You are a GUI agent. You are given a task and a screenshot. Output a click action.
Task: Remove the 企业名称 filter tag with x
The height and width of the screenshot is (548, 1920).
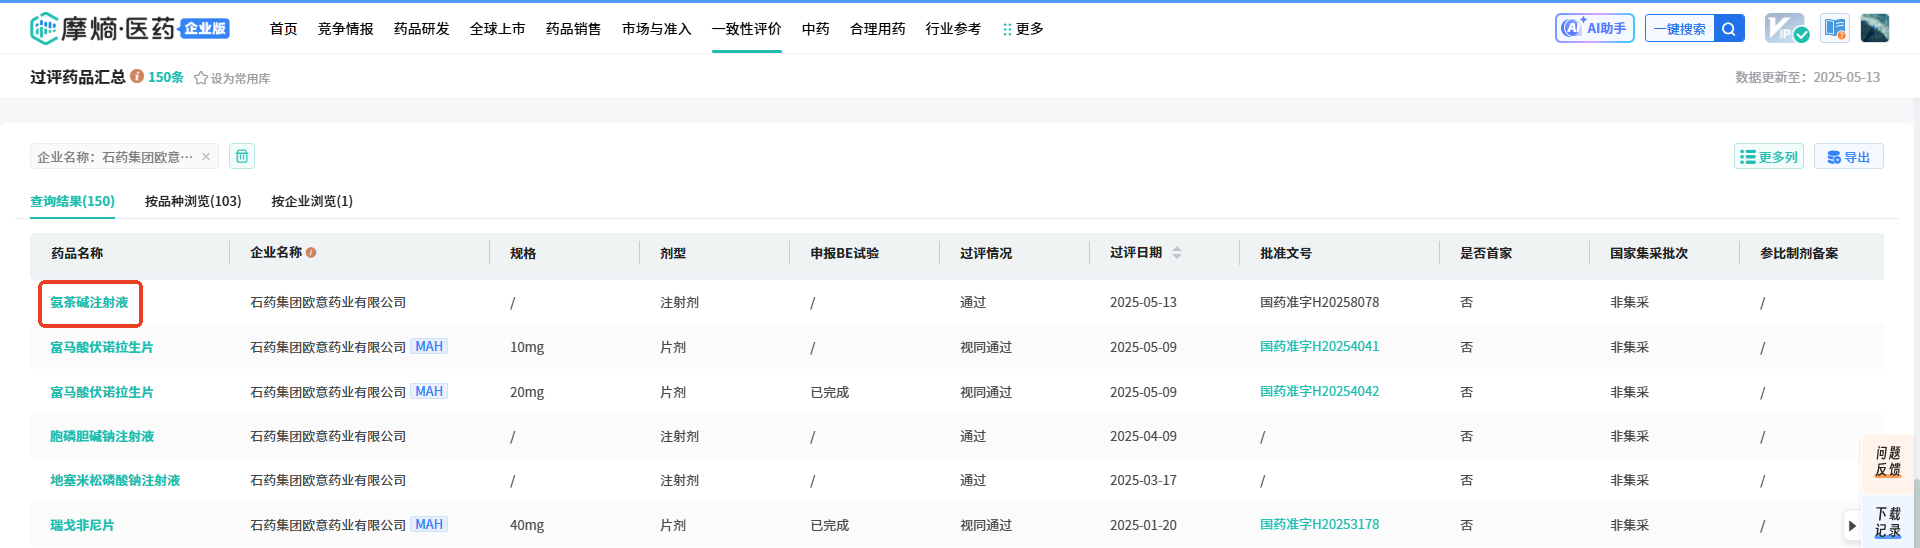[206, 156]
